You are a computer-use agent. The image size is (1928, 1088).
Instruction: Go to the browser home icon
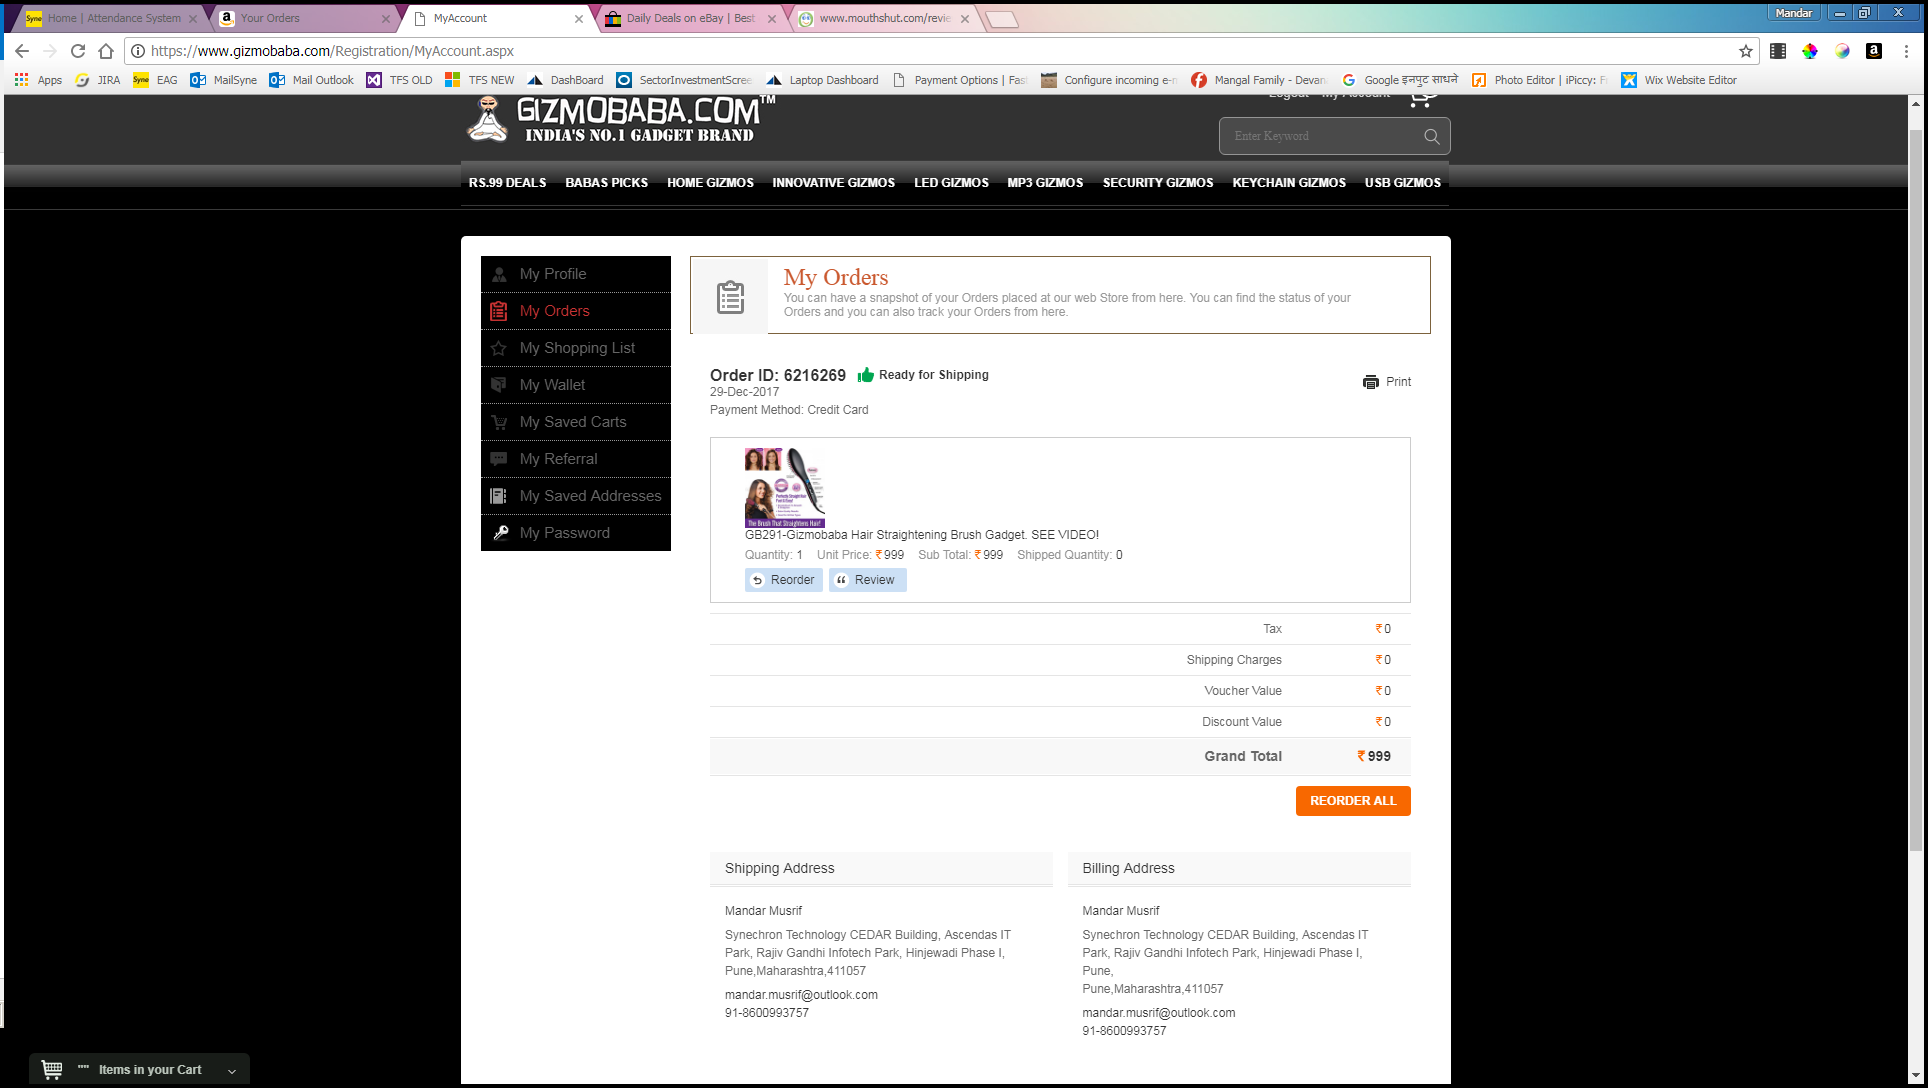coord(106,51)
